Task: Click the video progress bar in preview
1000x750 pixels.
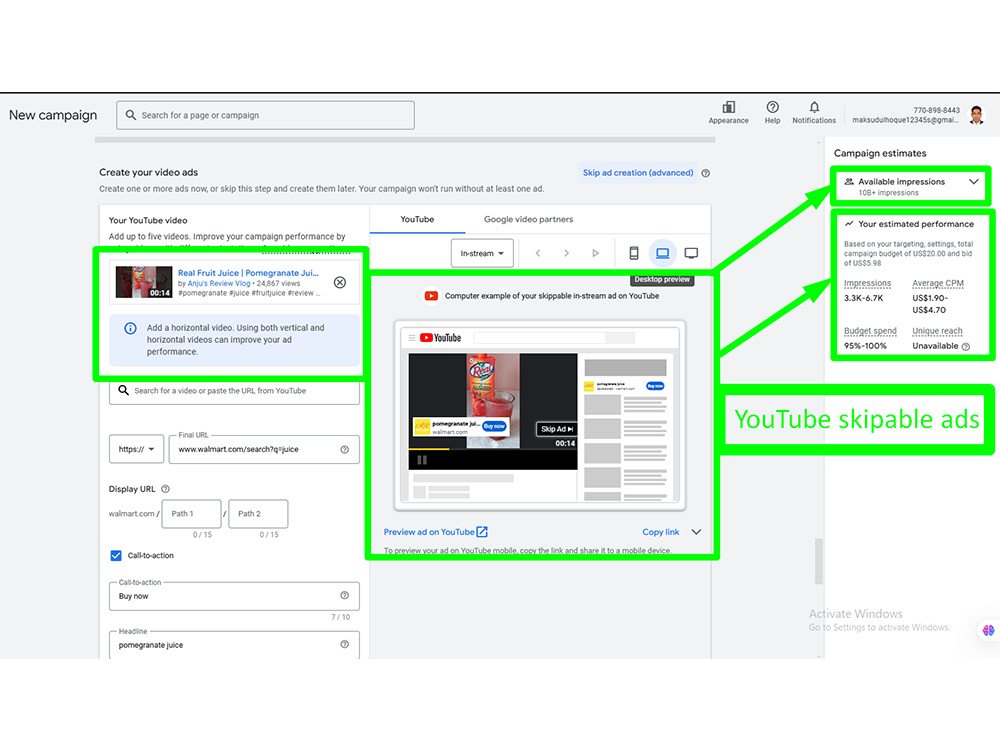Action: [492, 449]
